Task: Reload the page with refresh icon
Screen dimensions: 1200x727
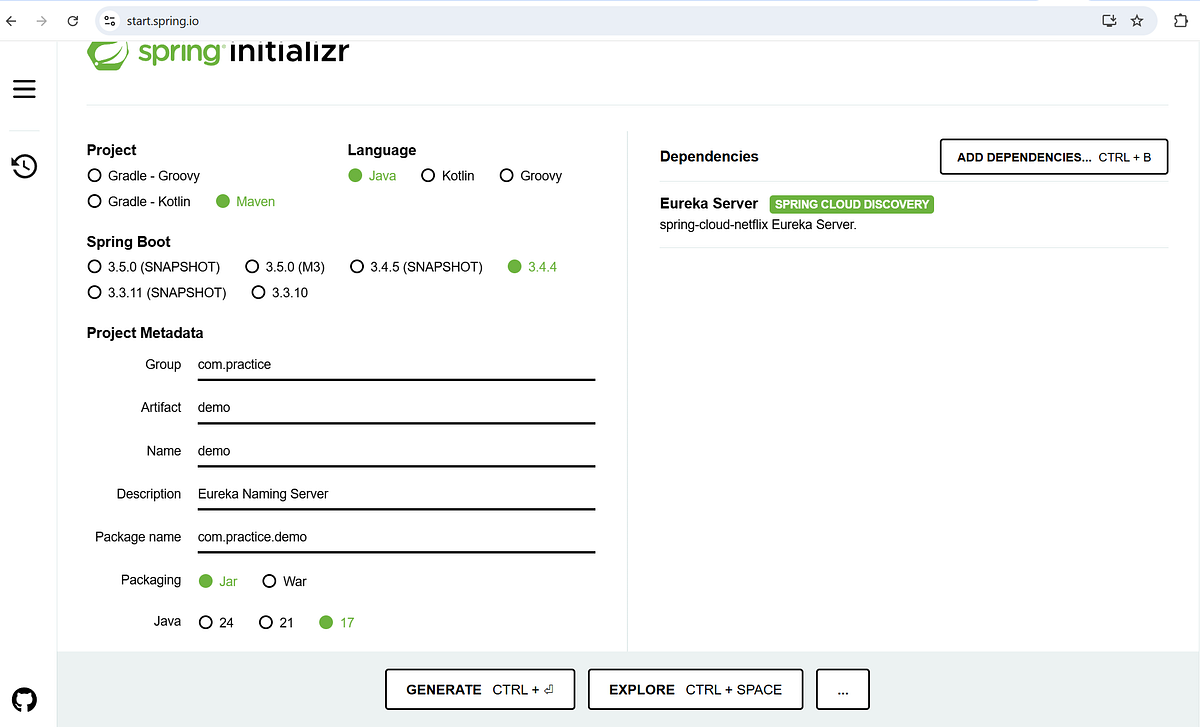Action: [x=75, y=20]
